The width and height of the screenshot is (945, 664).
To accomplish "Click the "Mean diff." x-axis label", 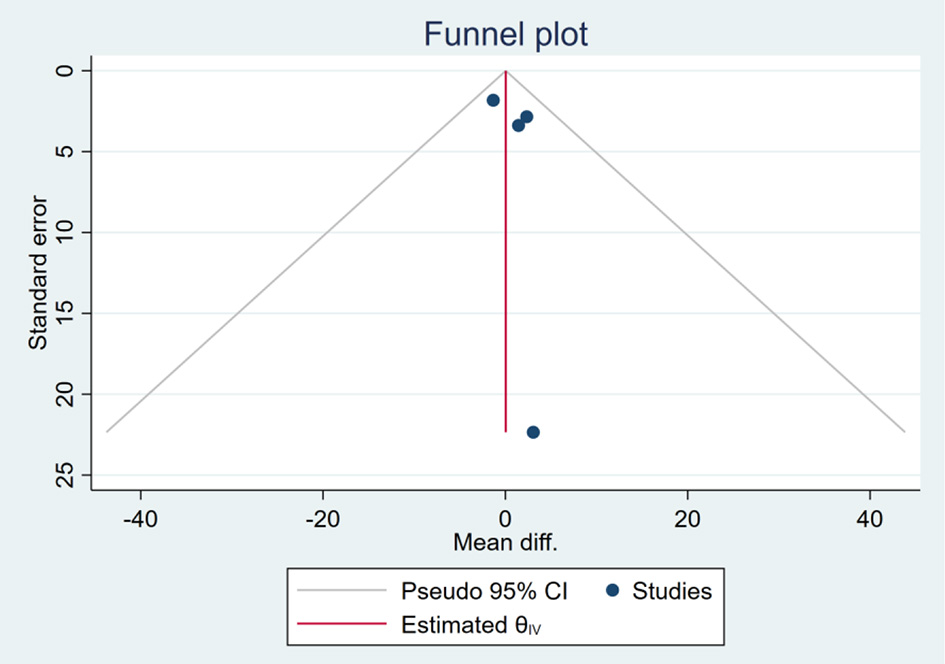I will pos(505,543).
